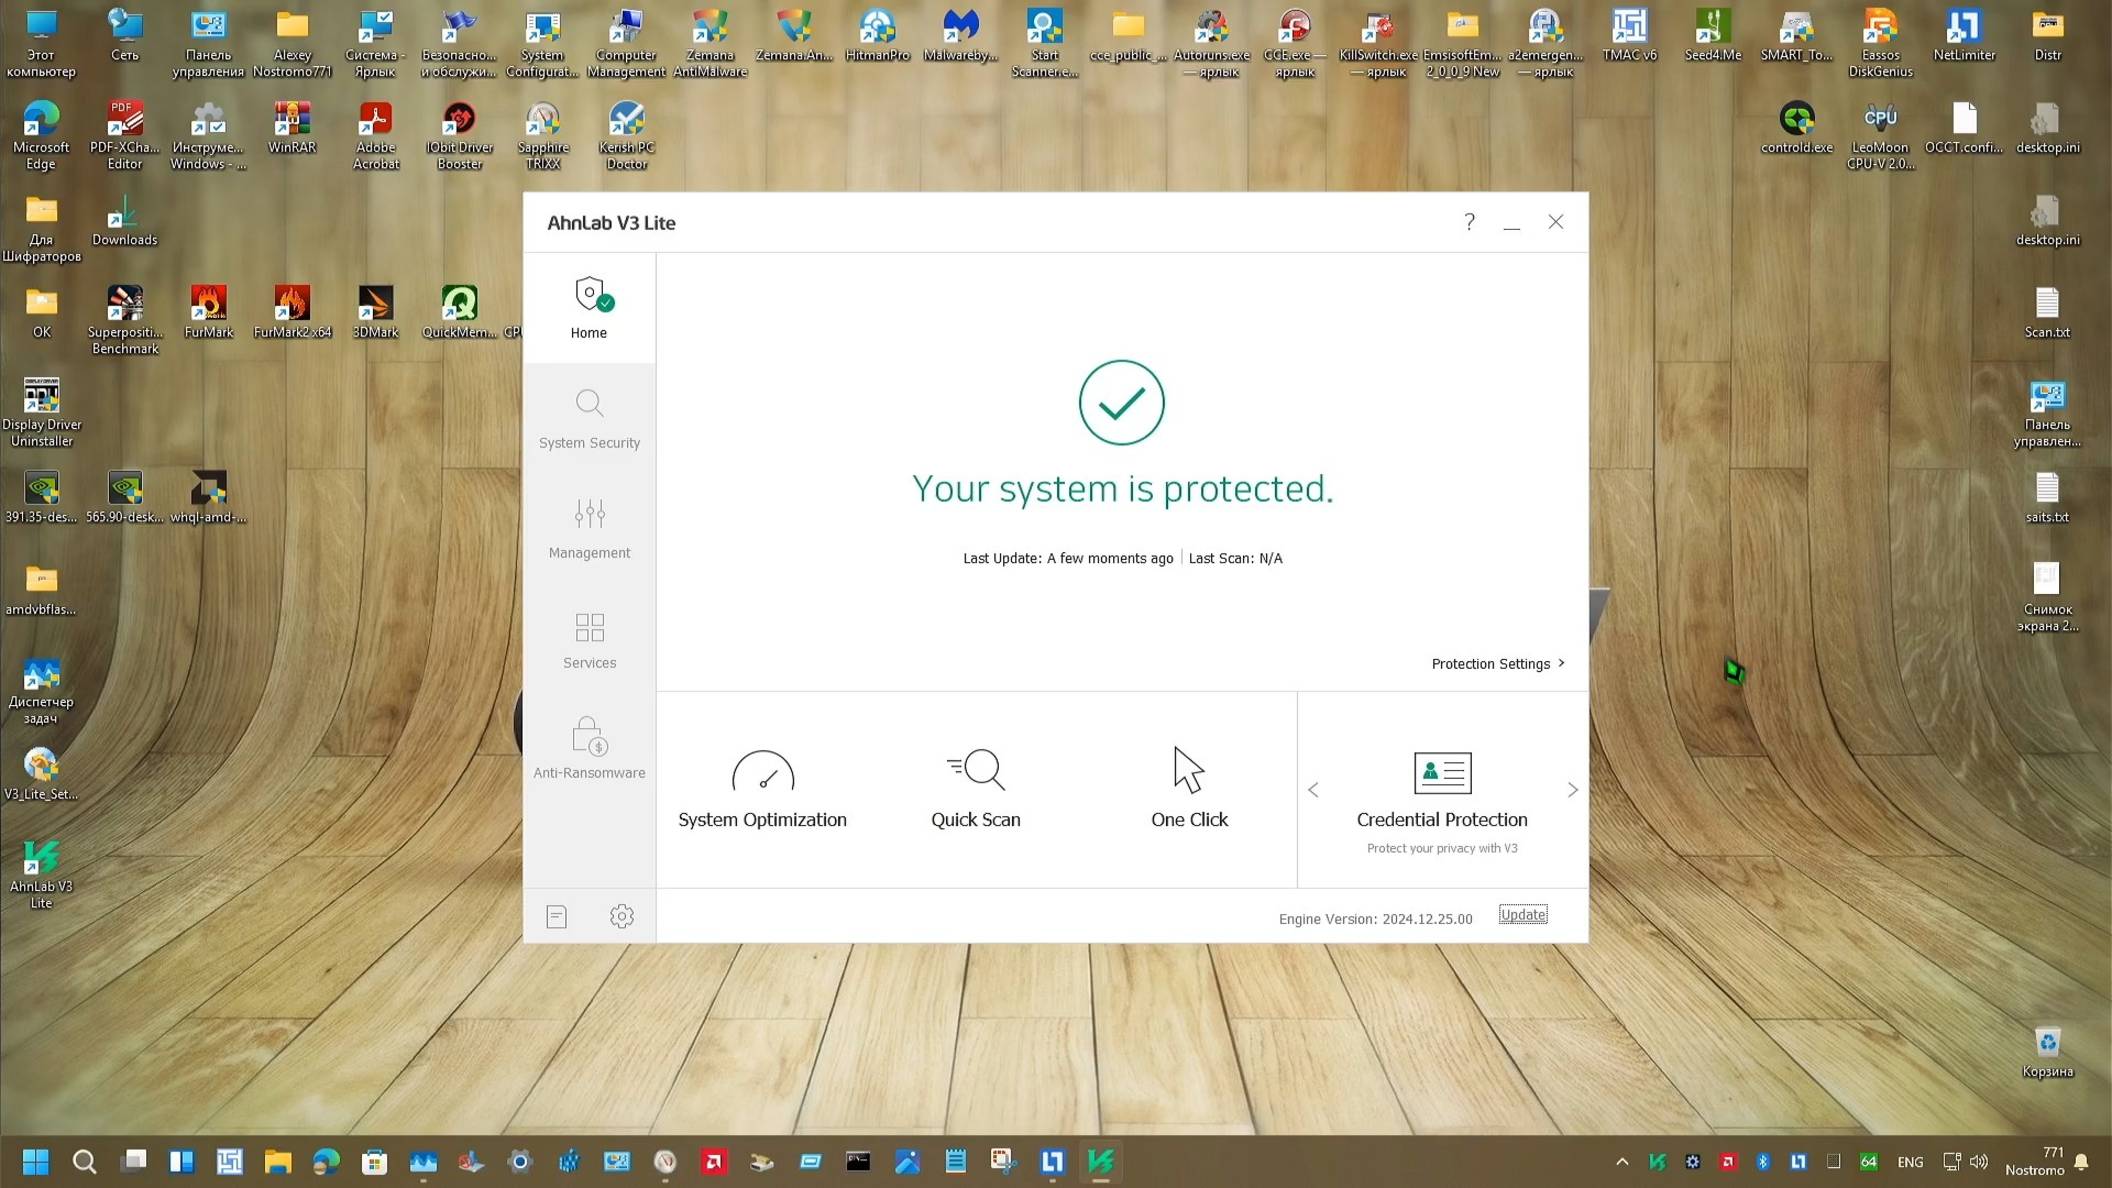The image size is (2112, 1188).
Task: Open Protection Settings
Action: click(1491, 663)
